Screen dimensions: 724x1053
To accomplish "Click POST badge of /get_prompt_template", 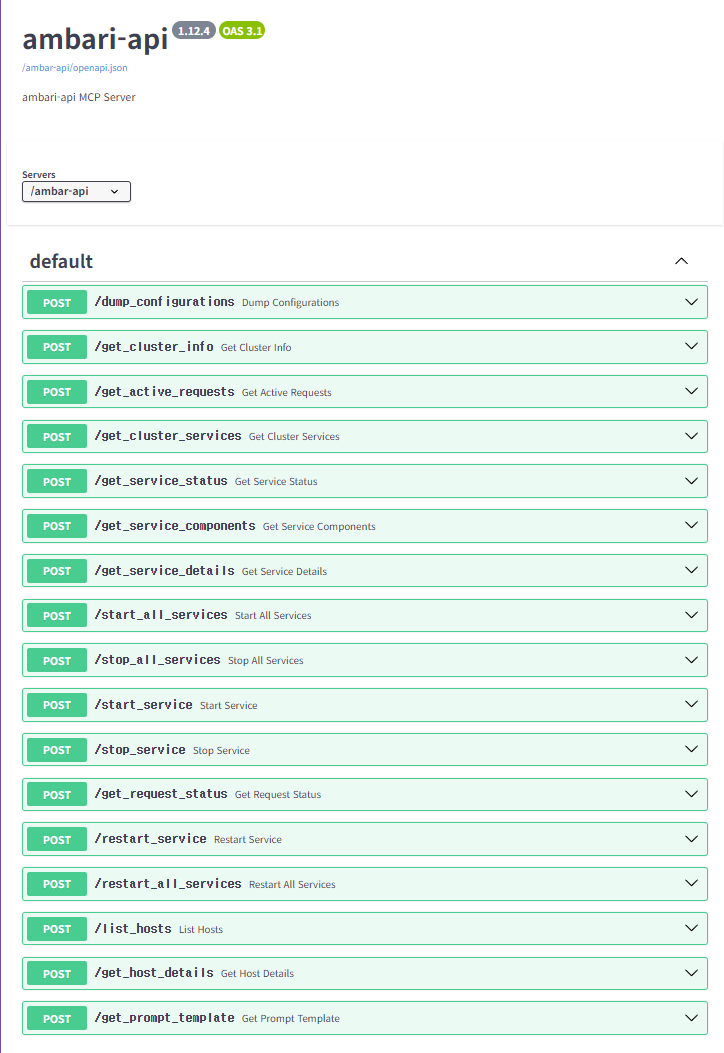I will (57, 1018).
